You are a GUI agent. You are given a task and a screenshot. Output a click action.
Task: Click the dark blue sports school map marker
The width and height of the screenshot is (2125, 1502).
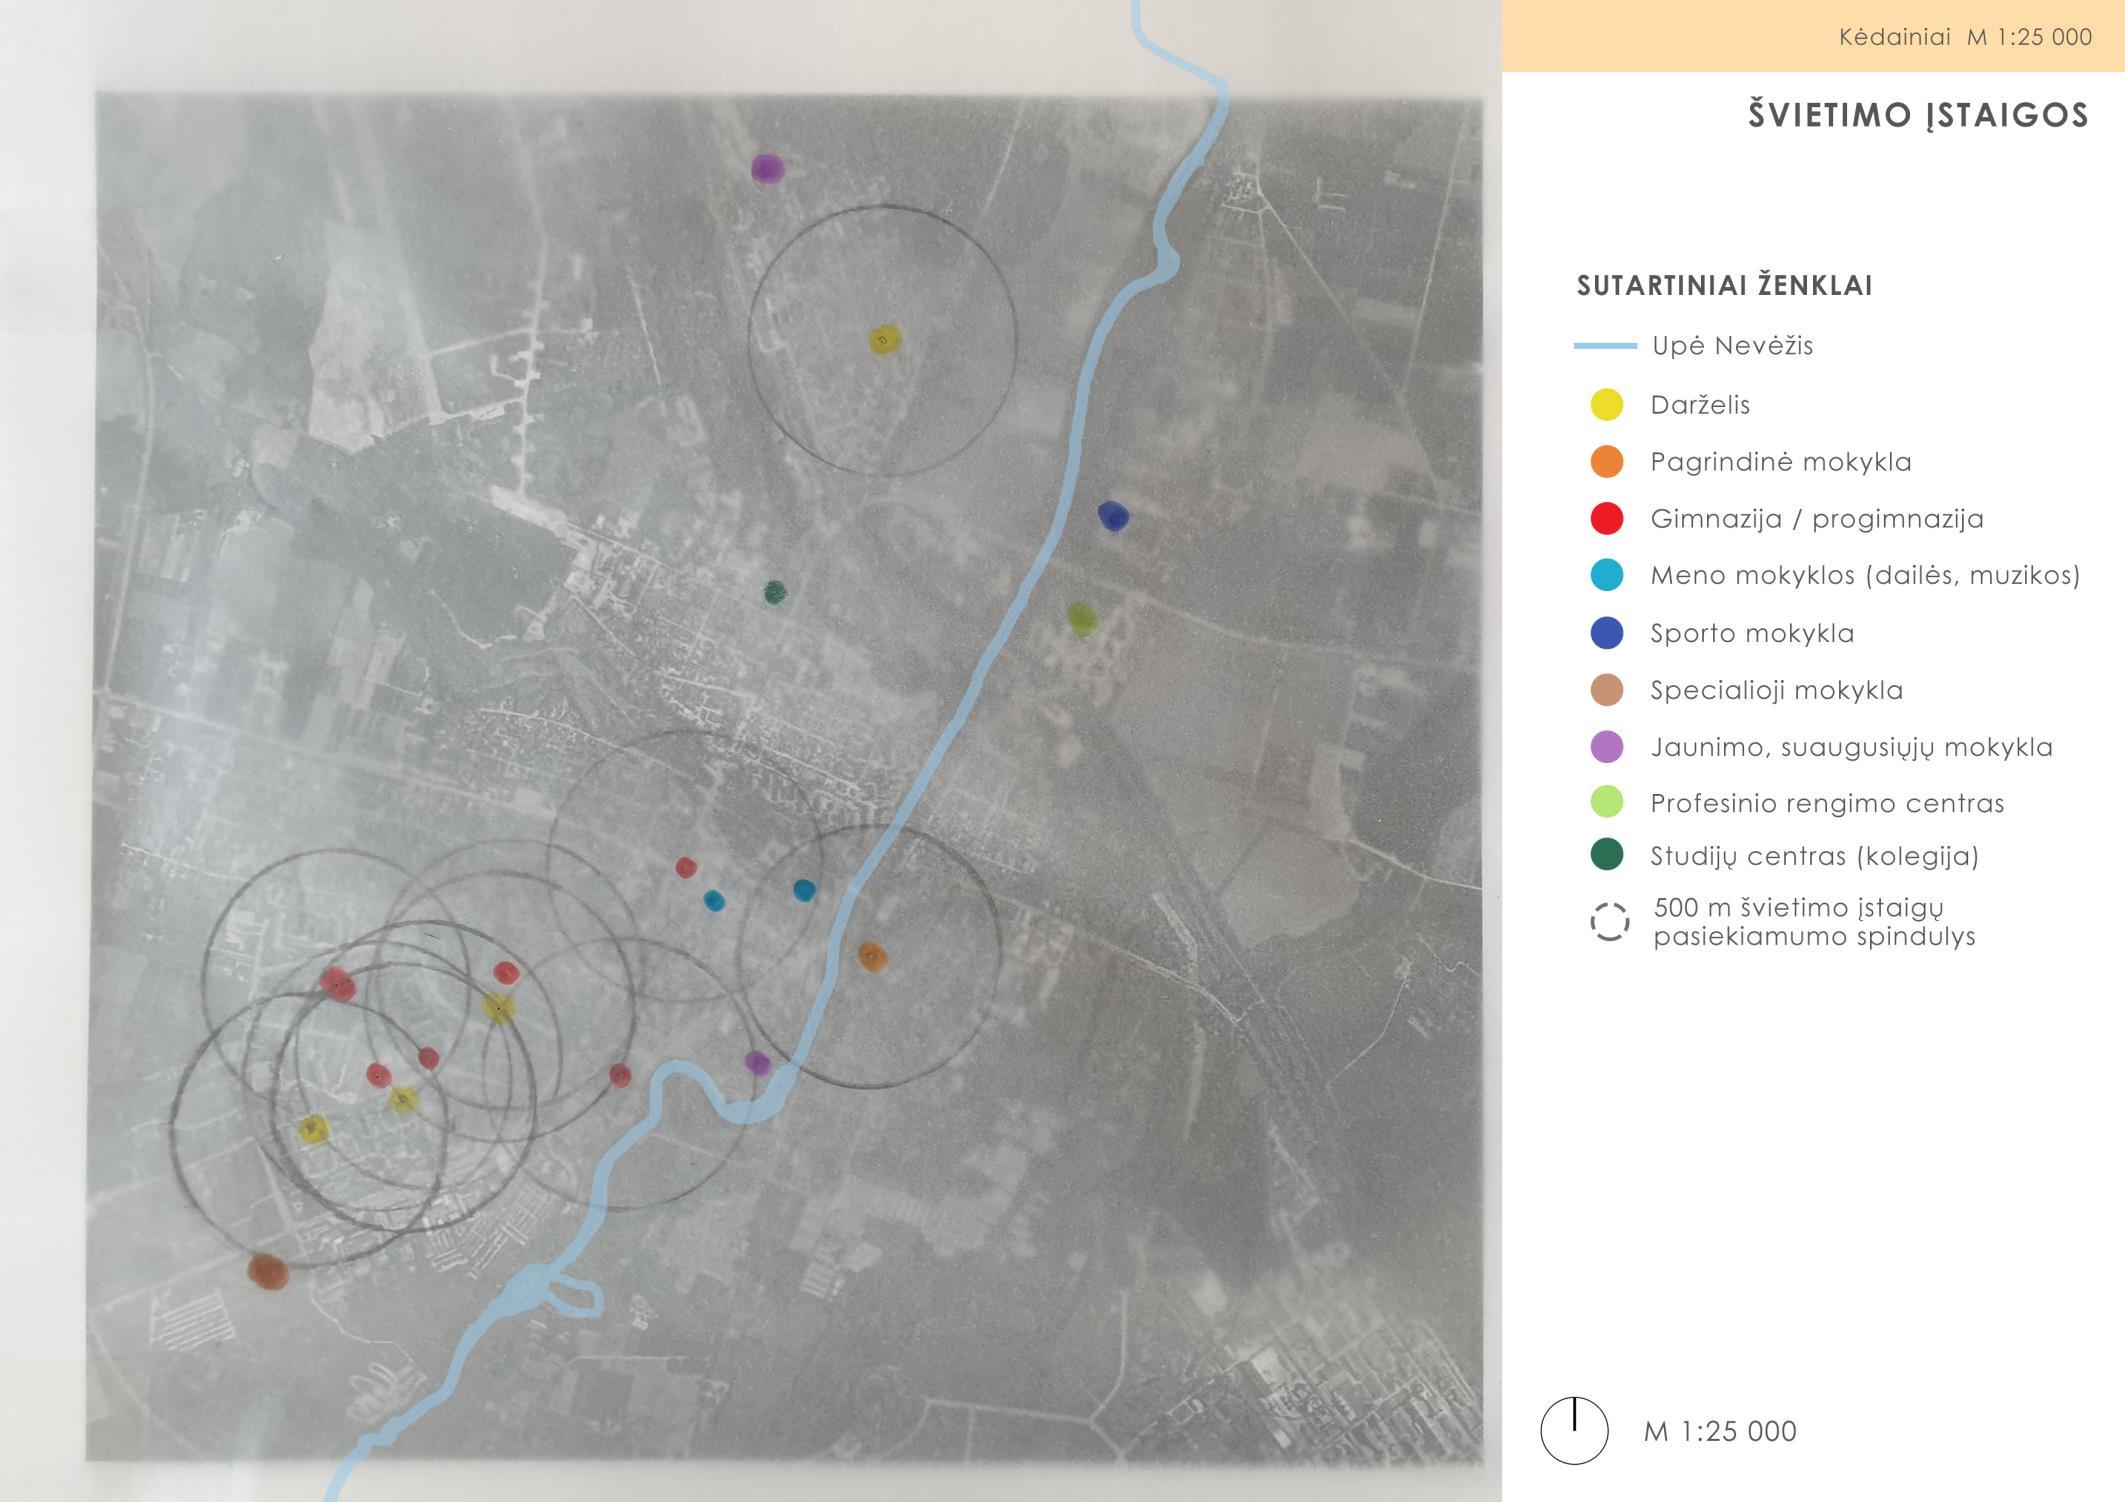1113,516
